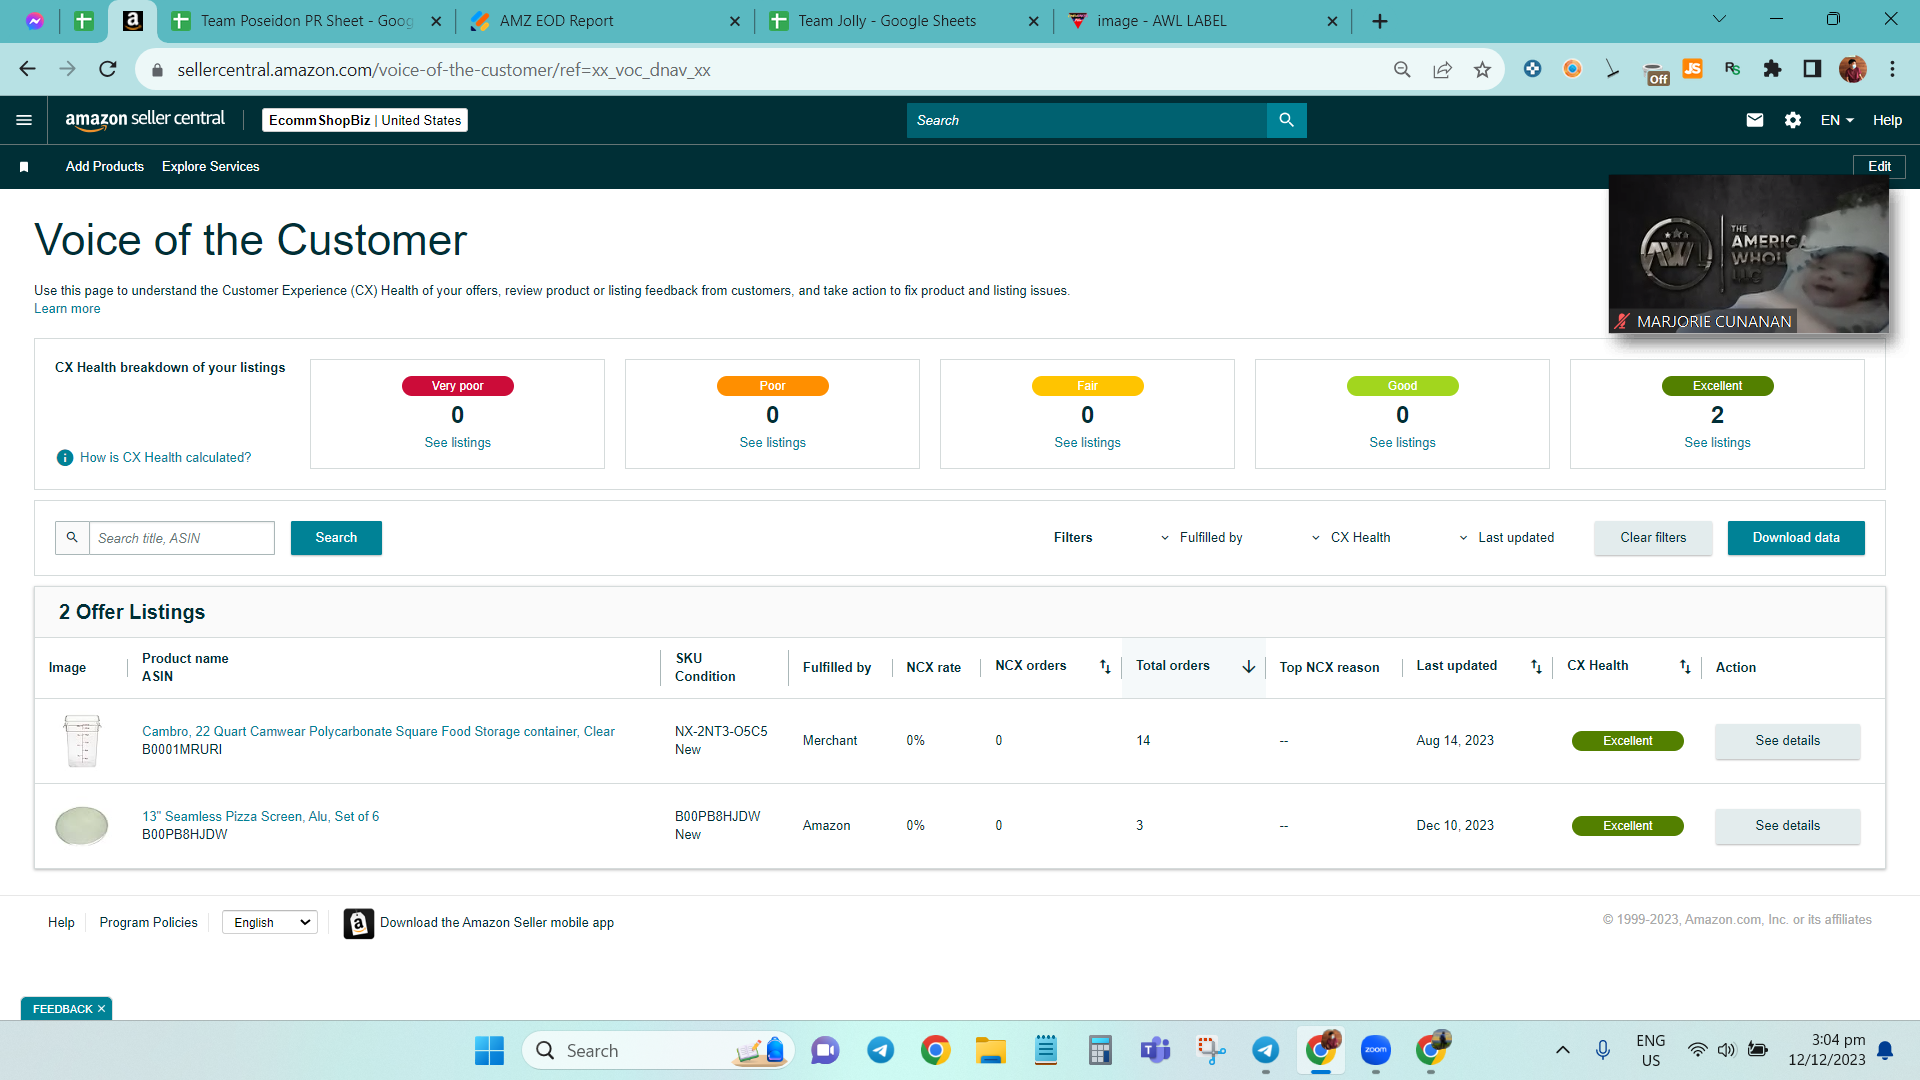Open the English language selector in the footer
The image size is (1920, 1080).
[270, 923]
